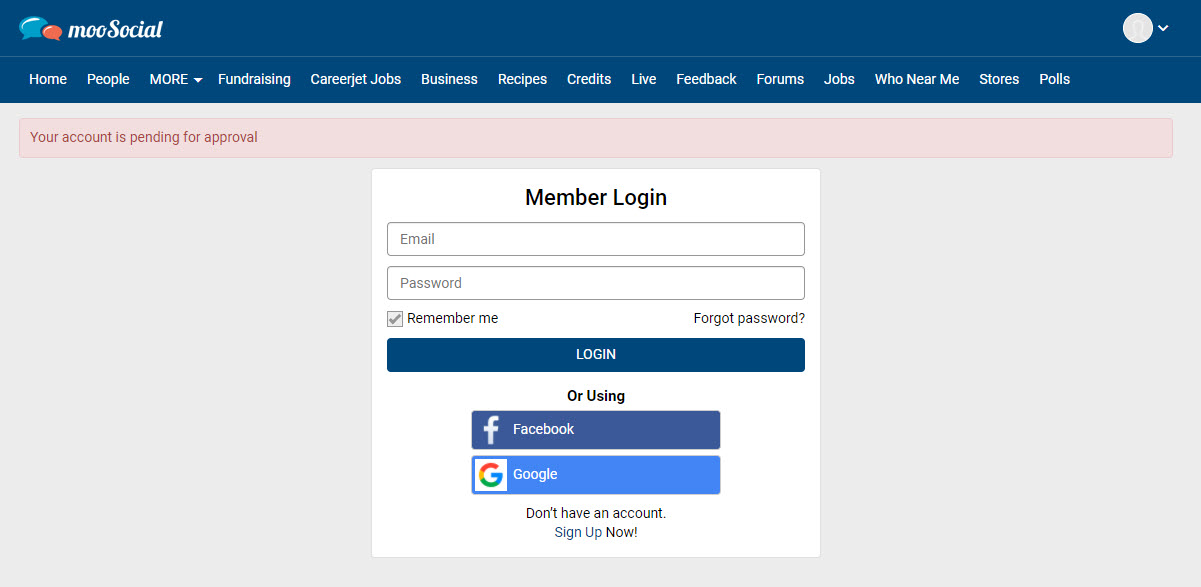The image size is (1201, 587).
Task: Select Careerjet Jobs in the navigation
Action: pos(356,79)
